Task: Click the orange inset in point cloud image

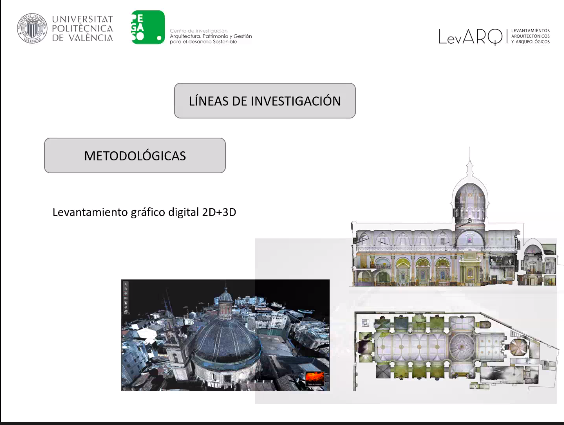Action: 315,379
